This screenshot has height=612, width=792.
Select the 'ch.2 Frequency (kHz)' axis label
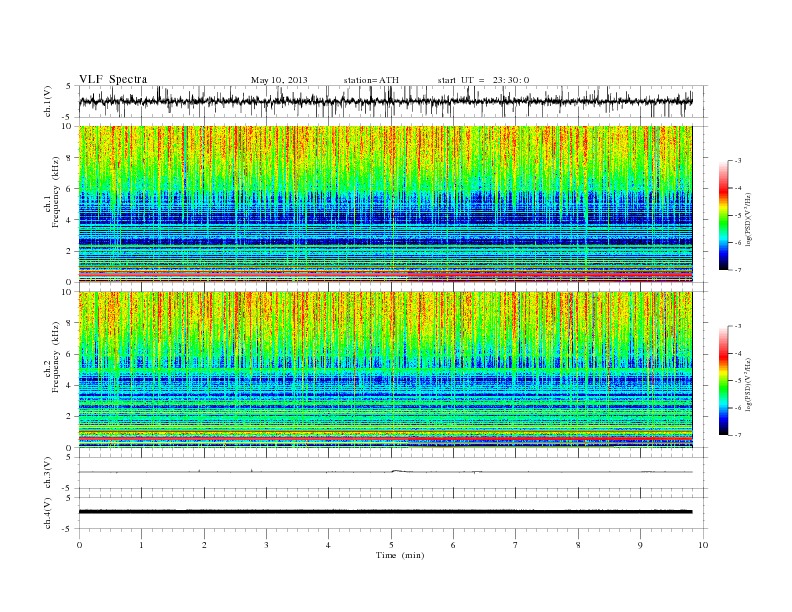pos(52,357)
